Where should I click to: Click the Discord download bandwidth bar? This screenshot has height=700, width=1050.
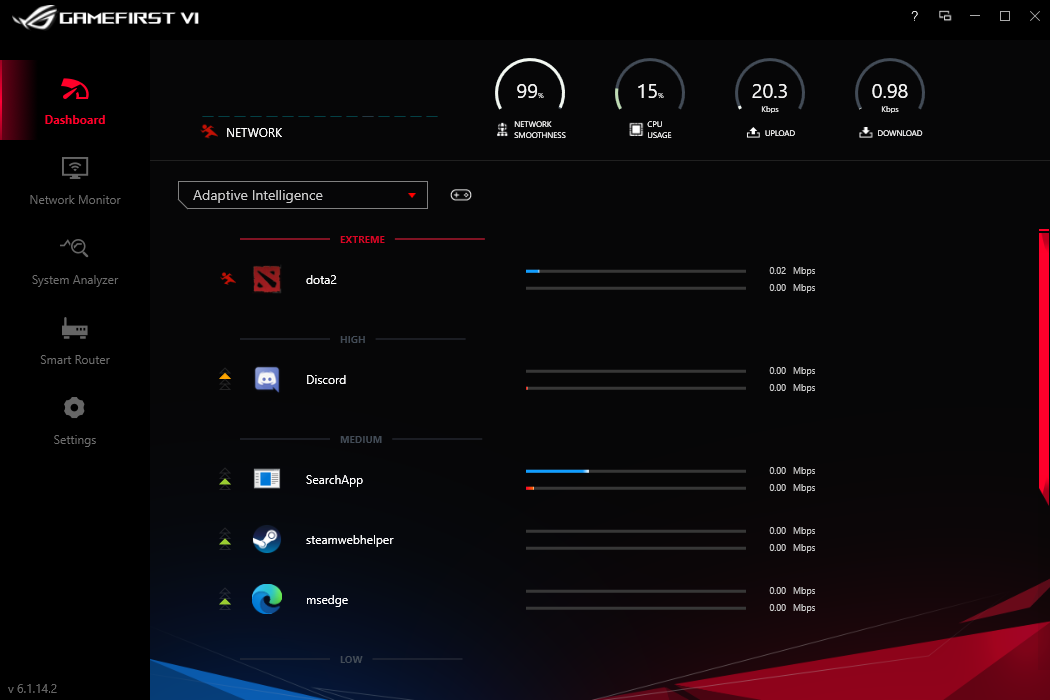tap(635, 388)
